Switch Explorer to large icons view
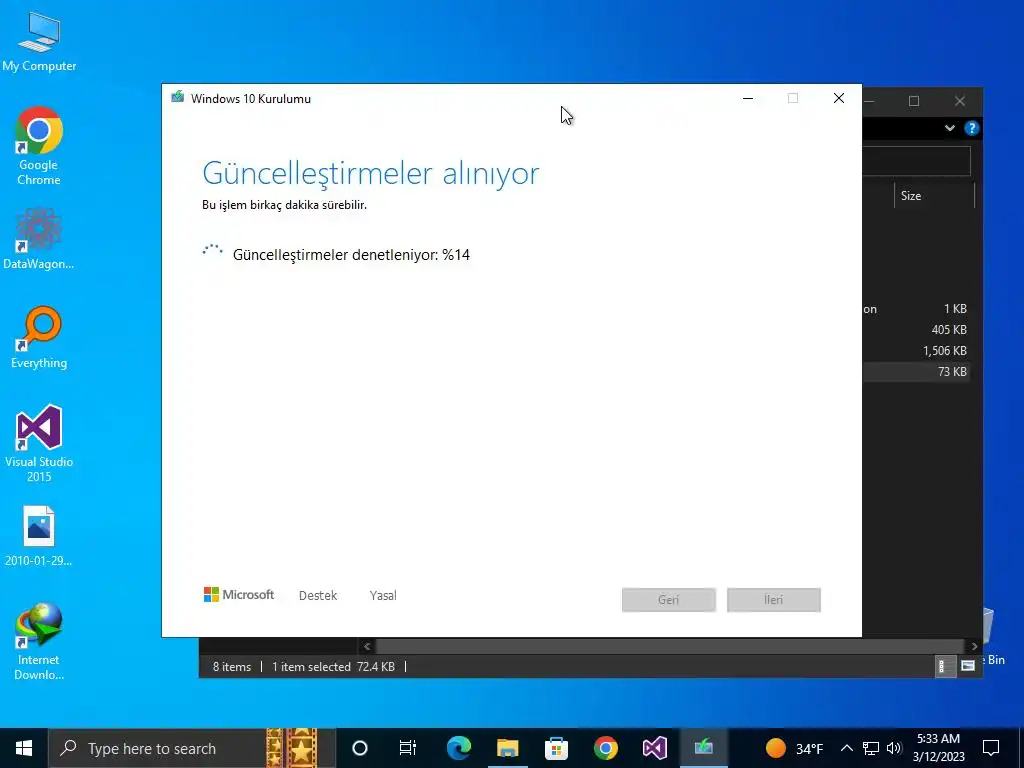Image resolution: width=1024 pixels, height=768 pixels. pos(968,666)
